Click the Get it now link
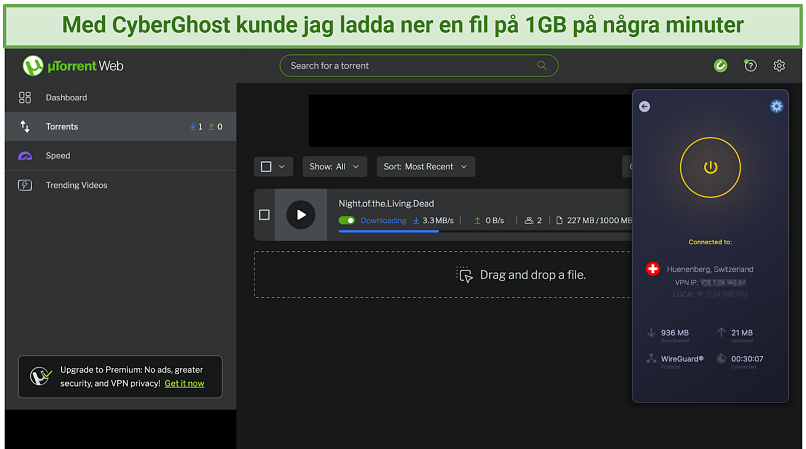806x449 pixels. tap(184, 383)
